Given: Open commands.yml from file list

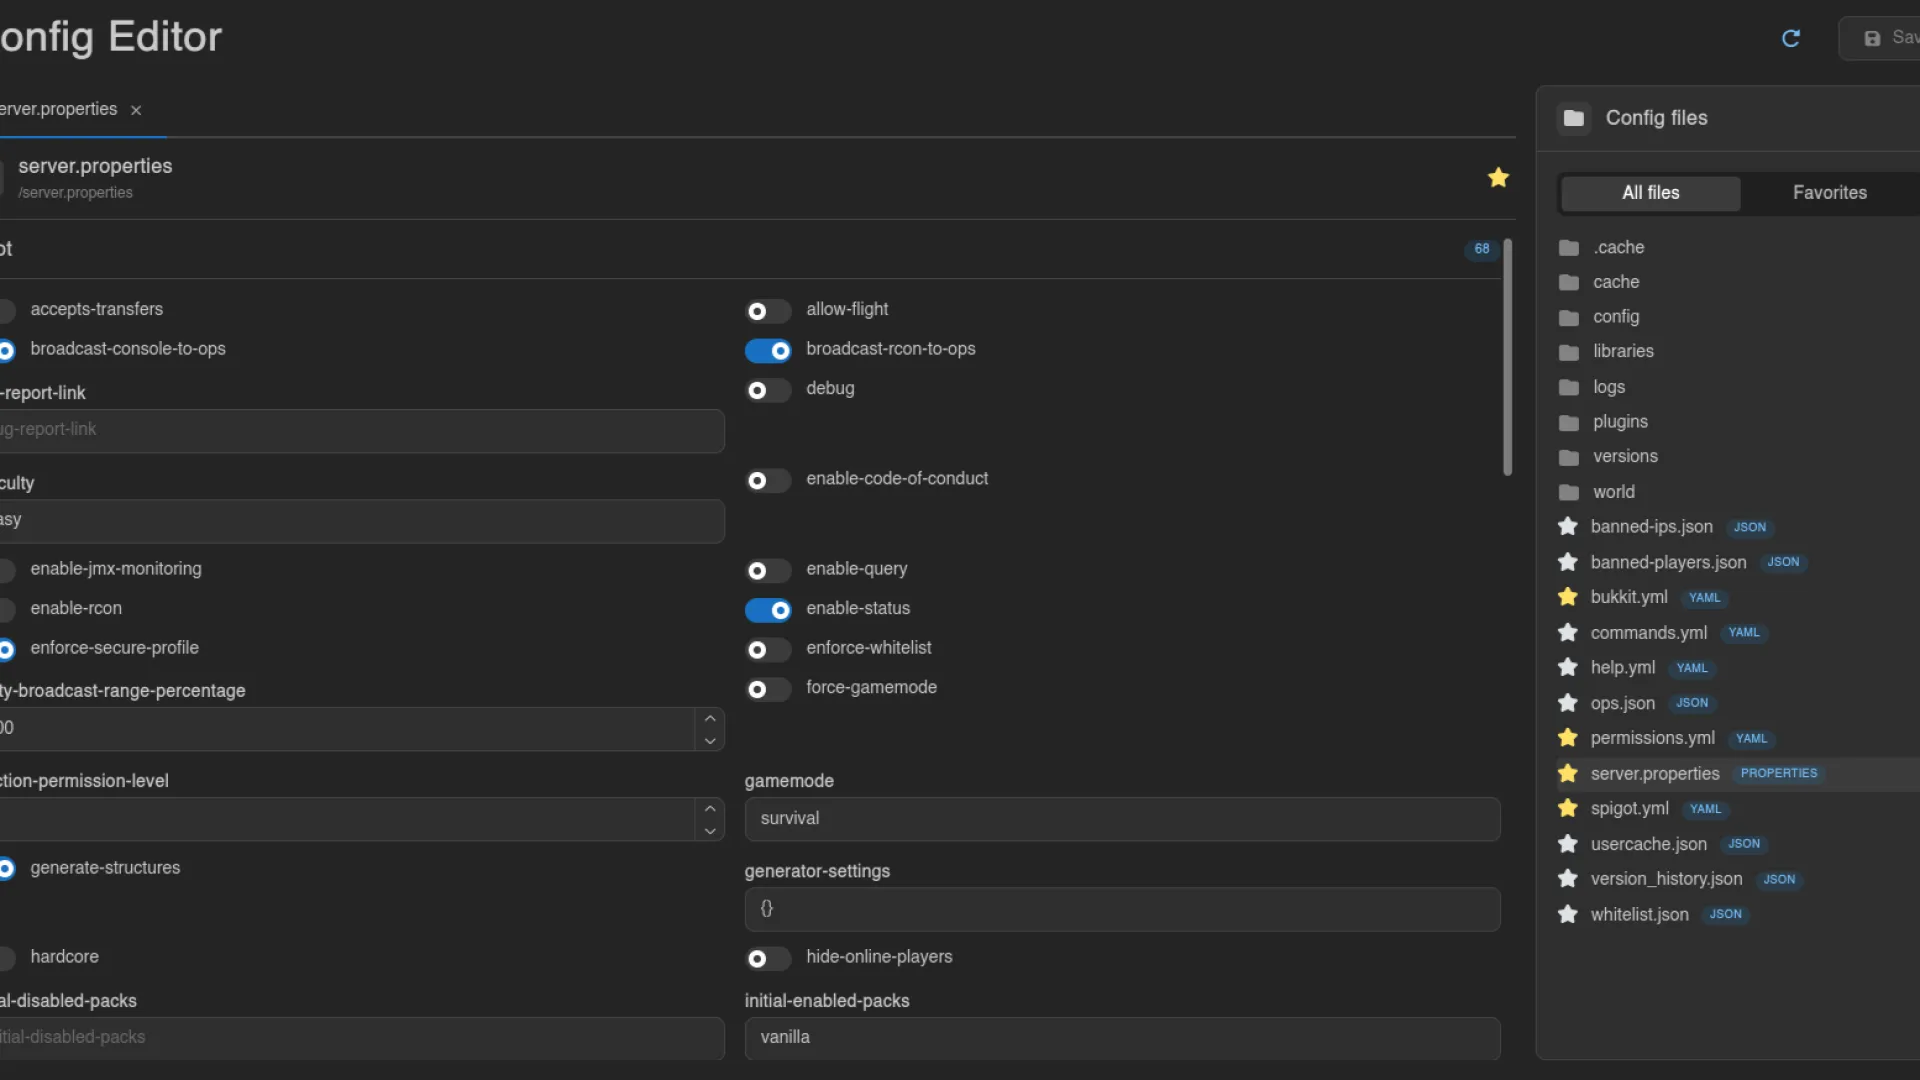Looking at the screenshot, I should (1649, 632).
